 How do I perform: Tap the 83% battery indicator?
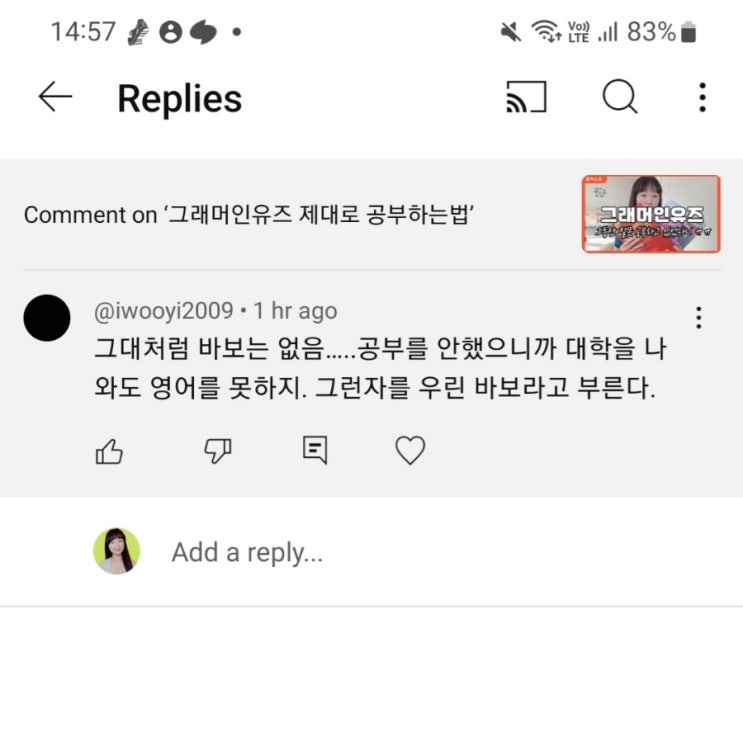tap(661, 32)
